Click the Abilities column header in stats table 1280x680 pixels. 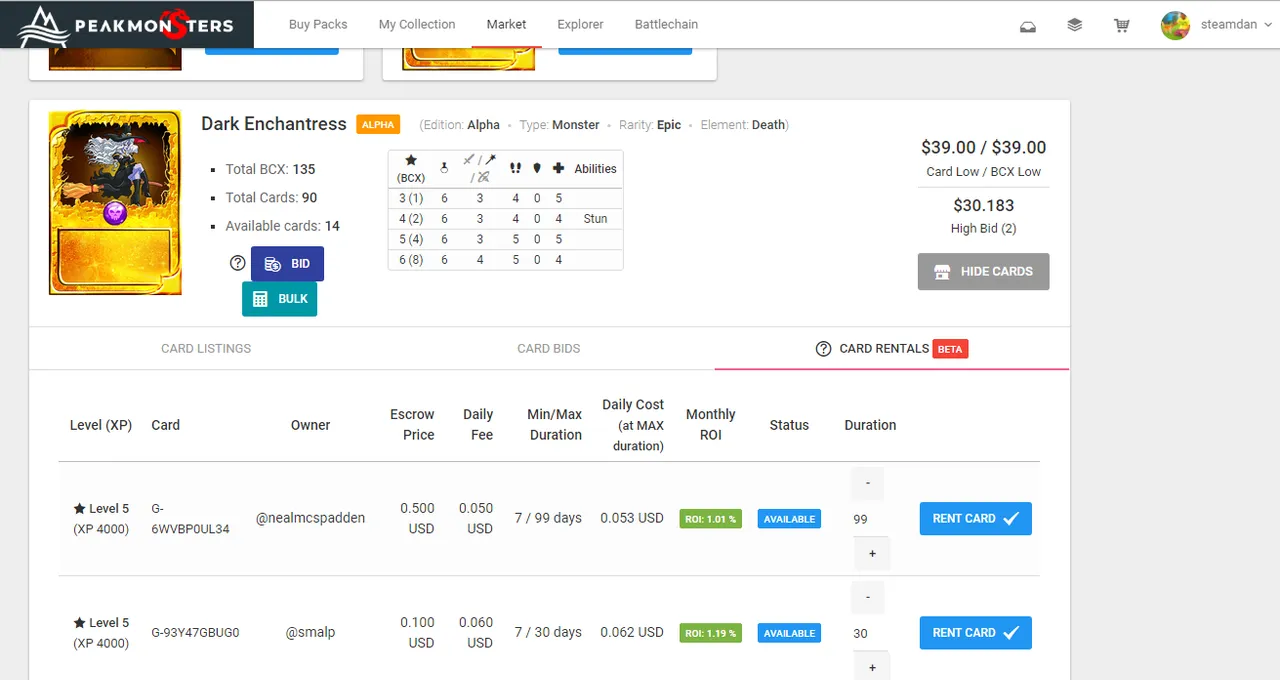(595, 169)
